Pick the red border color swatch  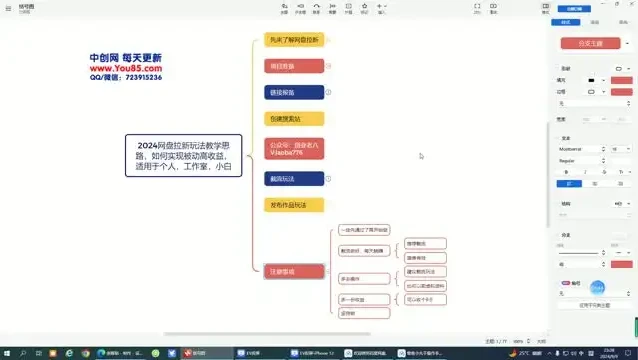[x=621, y=92]
